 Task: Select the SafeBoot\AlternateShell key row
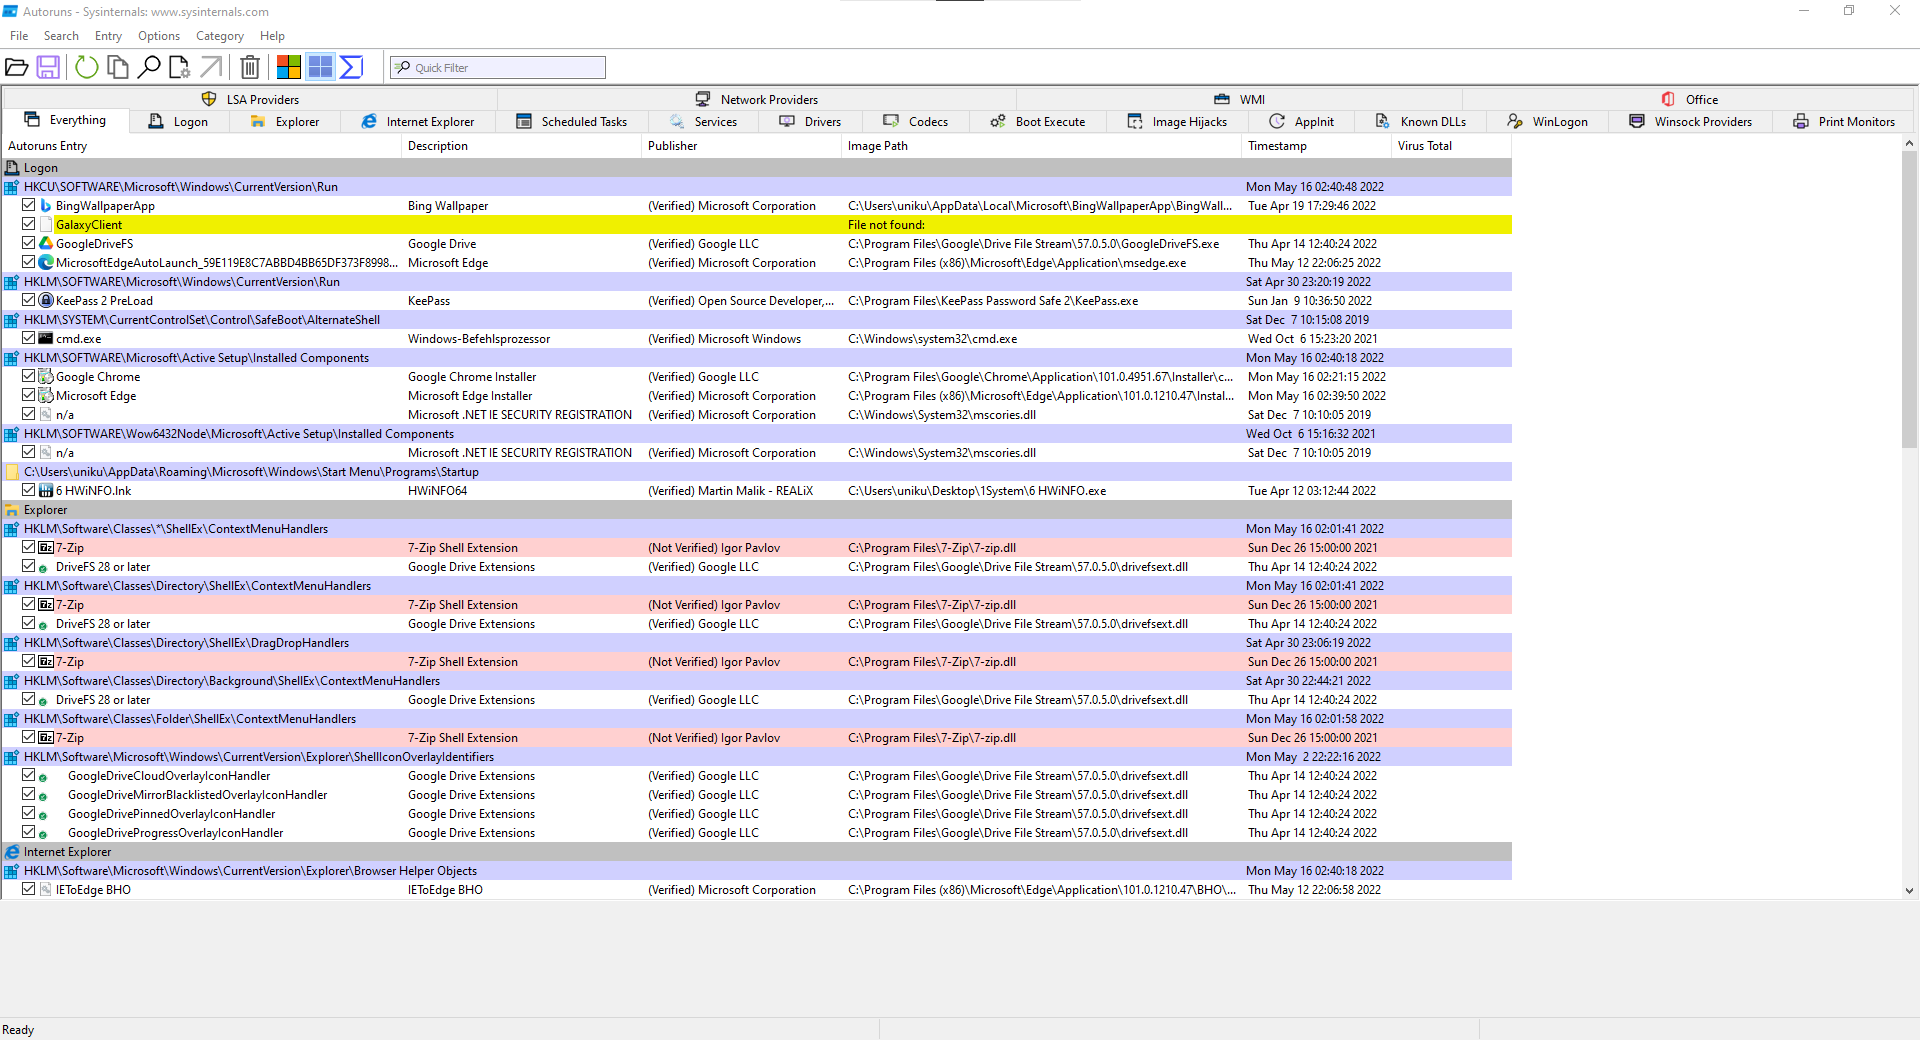pyautogui.click(x=757, y=320)
